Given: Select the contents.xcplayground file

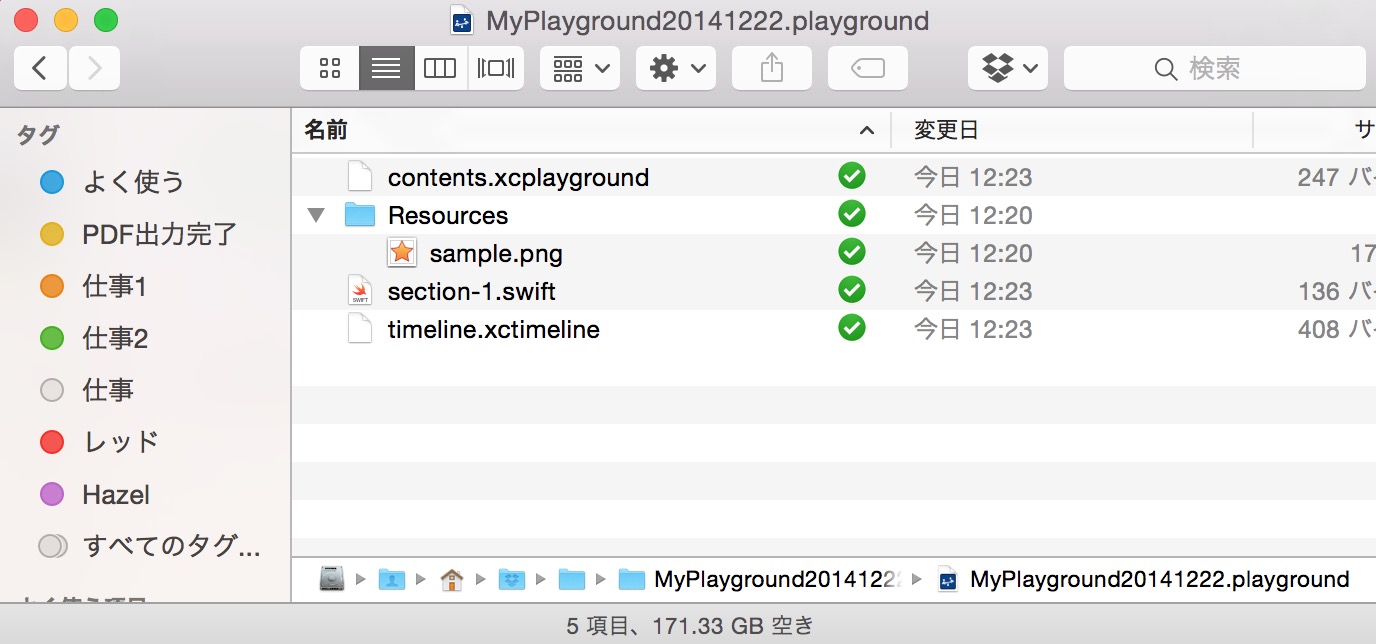Looking at the screenshot, I should click(x=518, y=177).
